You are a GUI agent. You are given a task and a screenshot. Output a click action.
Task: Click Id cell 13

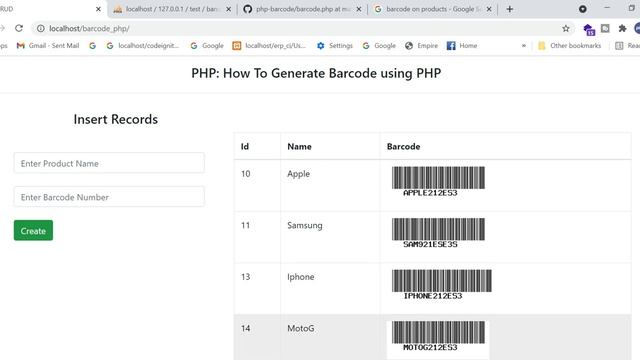[x=257, y=289]
